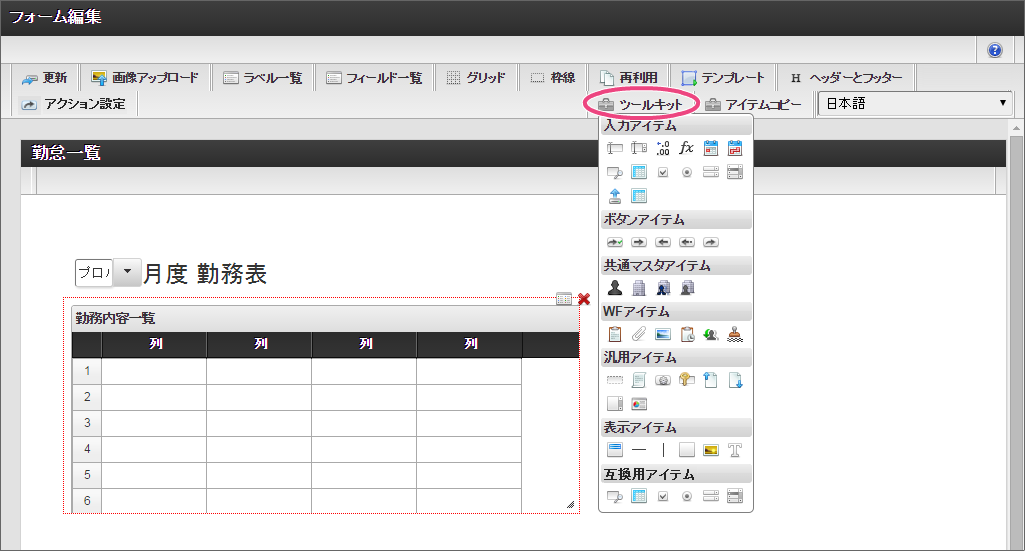Screen dimensions: 1025x551
Task: Click the アクション設定 button
Action: pyautogui.click(x=74, y=104)
